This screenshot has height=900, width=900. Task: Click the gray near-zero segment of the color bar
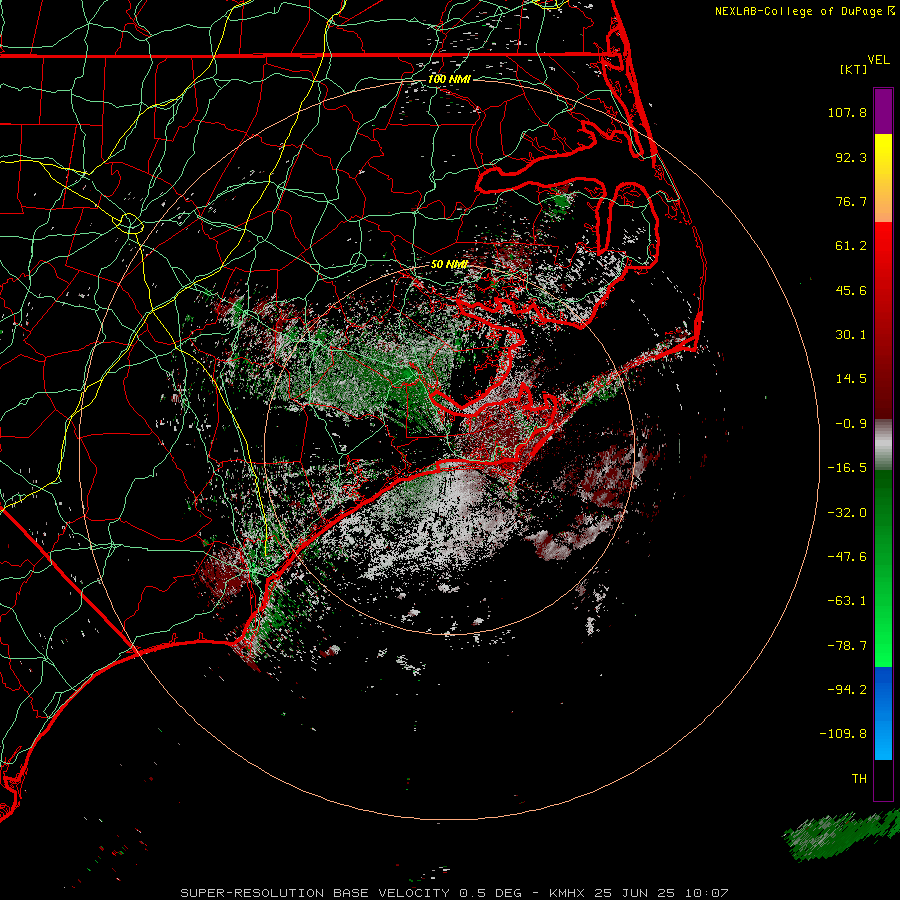tap(883, 445)
